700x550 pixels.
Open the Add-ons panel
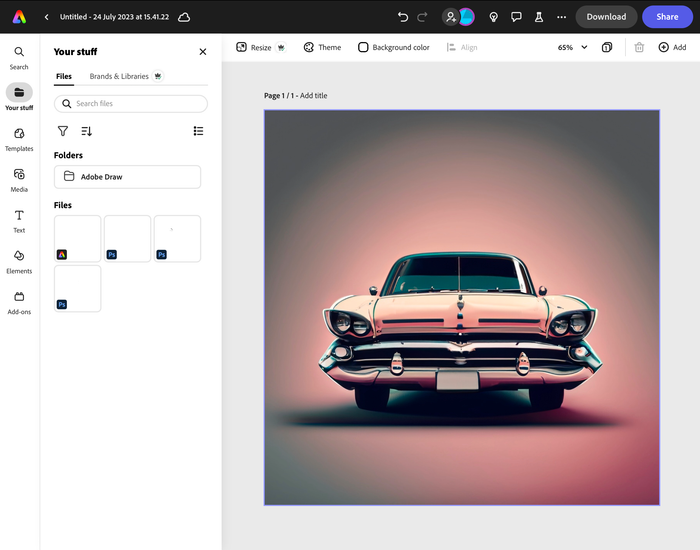19,302
